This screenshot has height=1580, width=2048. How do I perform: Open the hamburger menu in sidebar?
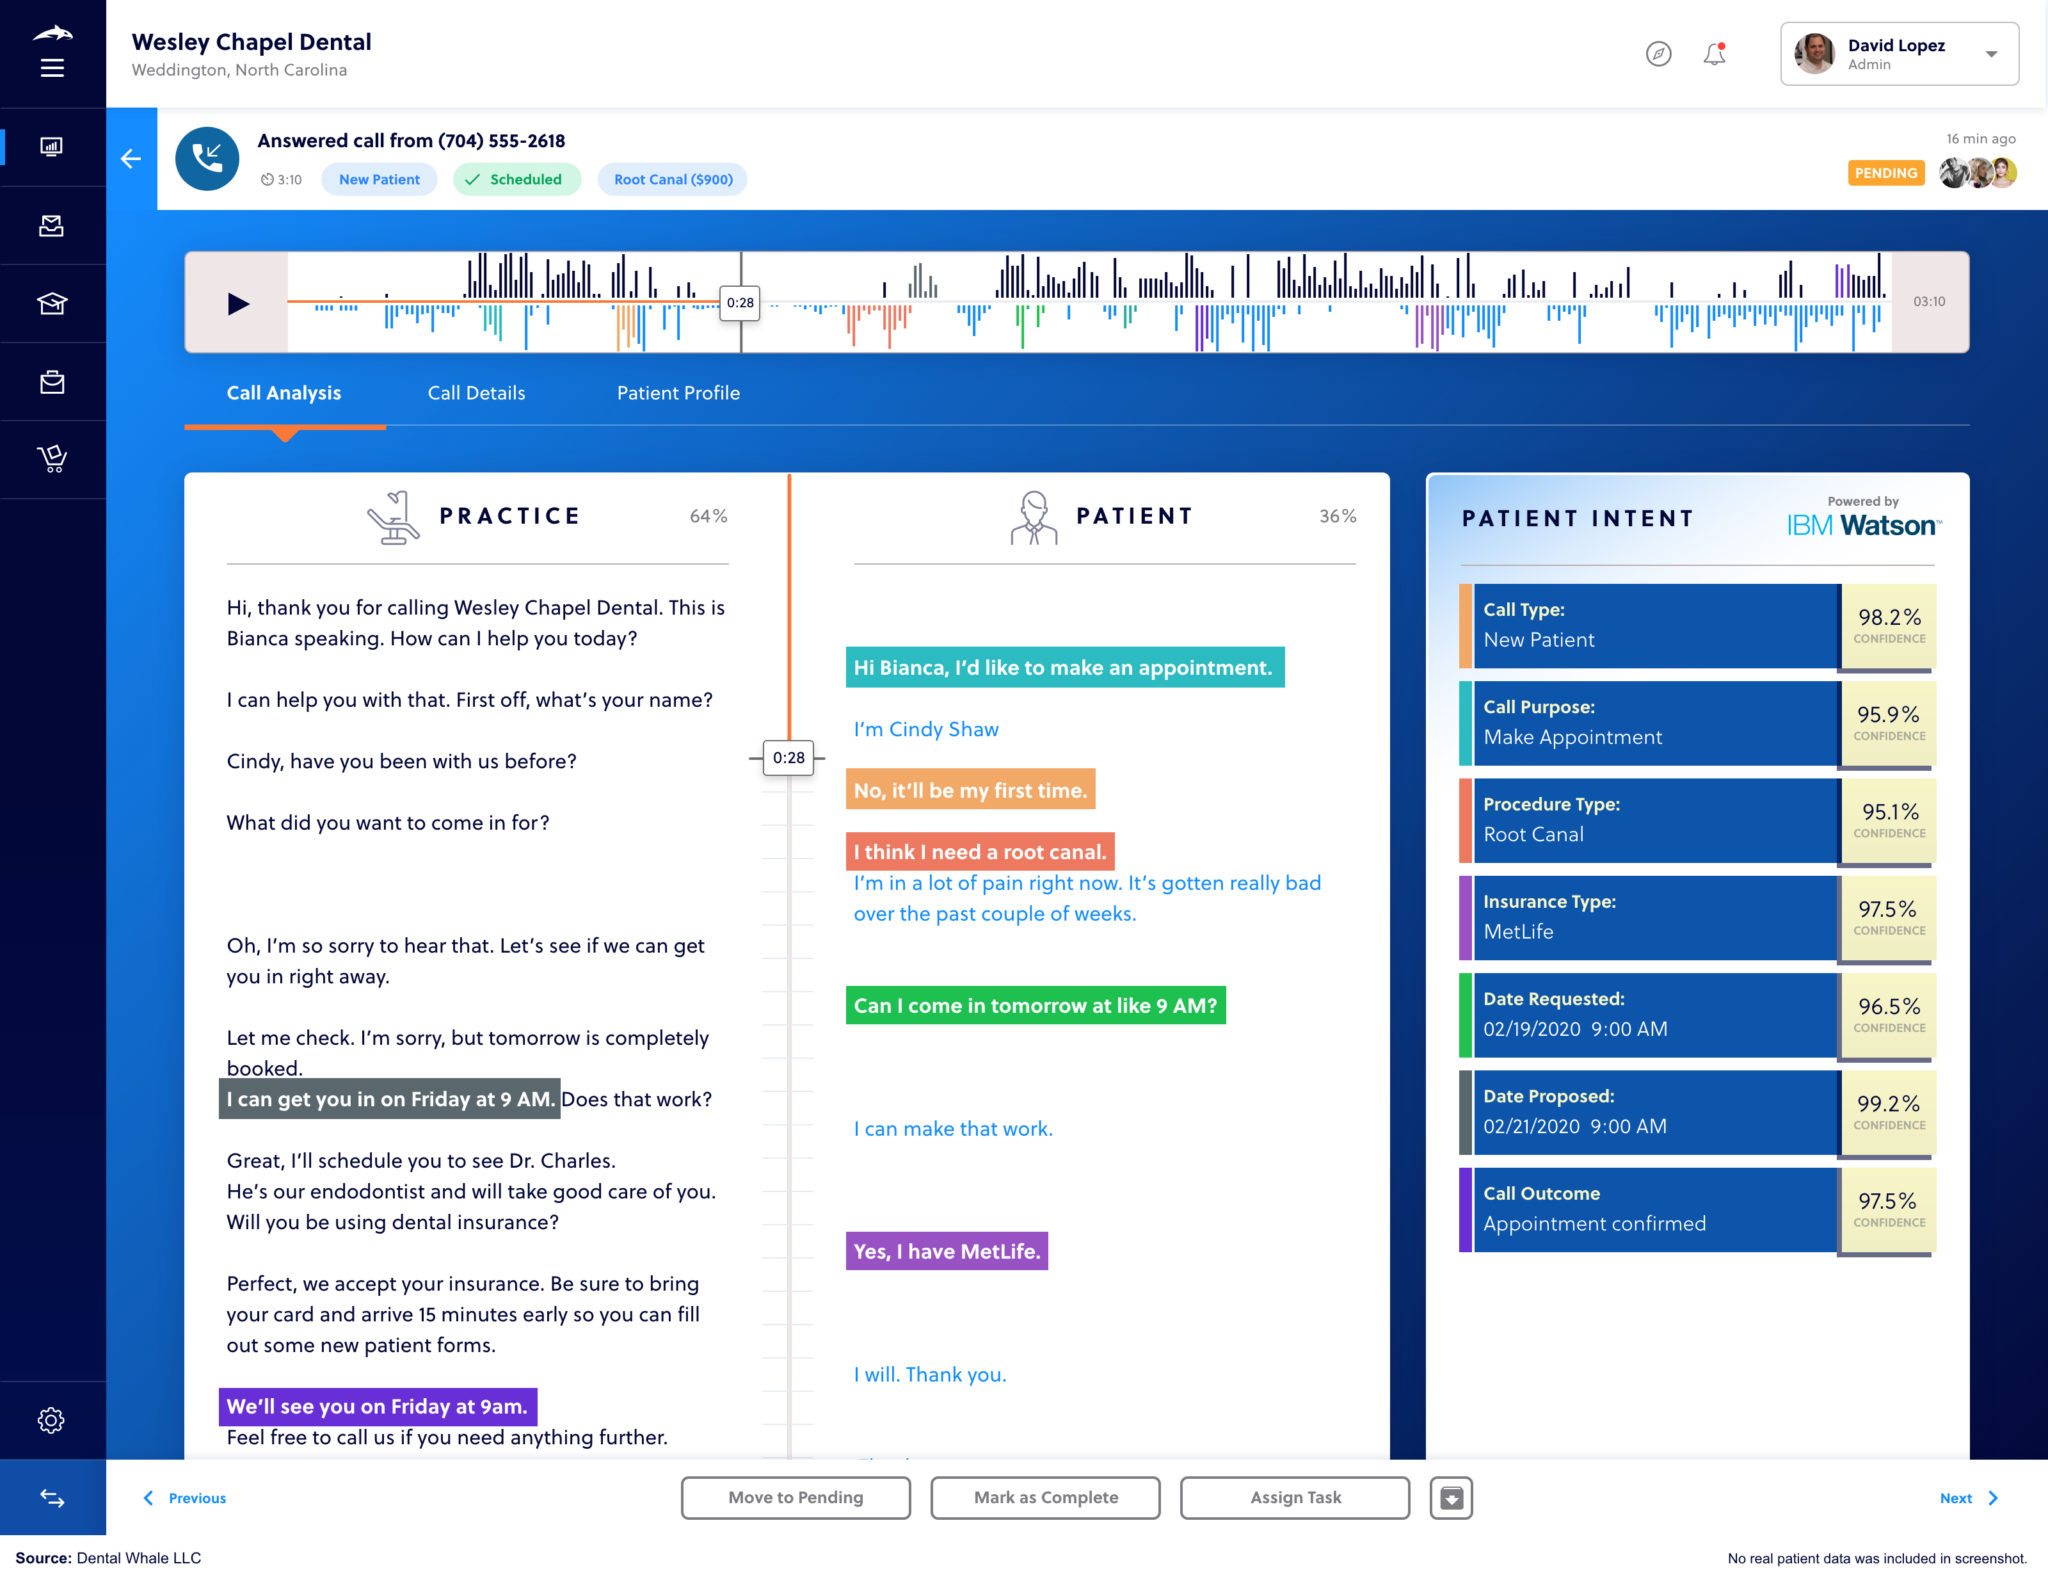coord(52,68)
